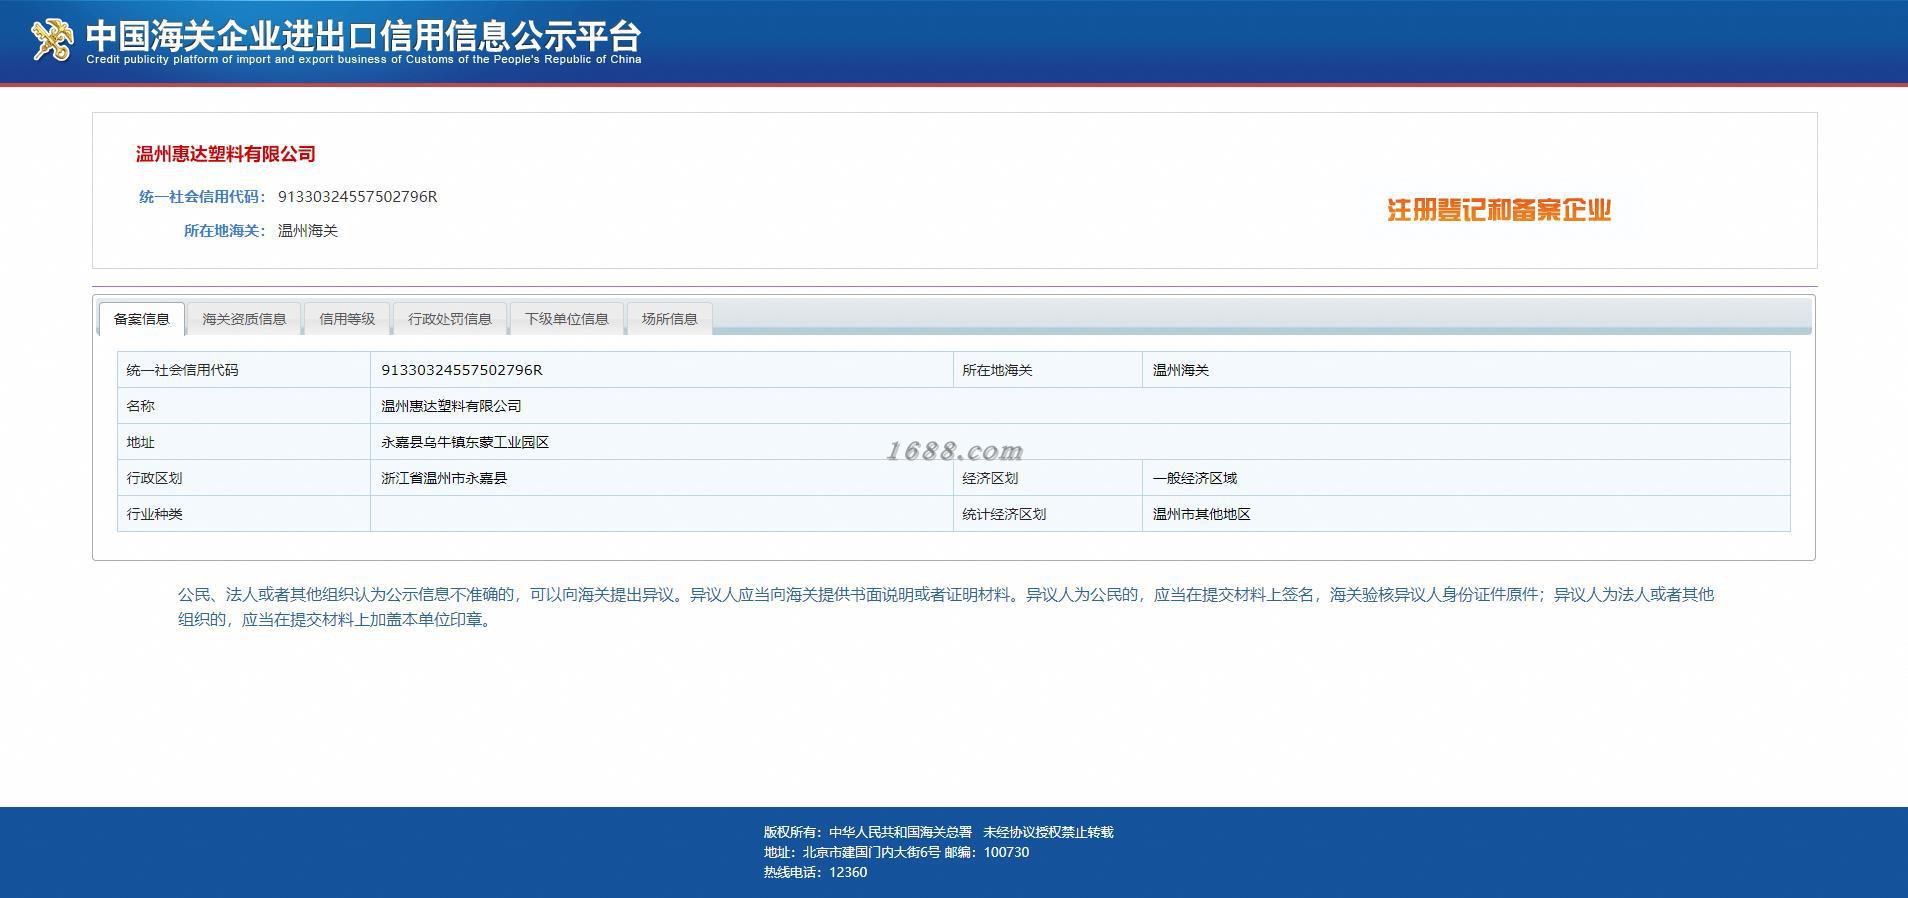Screen dimensions: 1908x898
Task: Click the customs key emblem logo
Action: [x=52, y=40]
